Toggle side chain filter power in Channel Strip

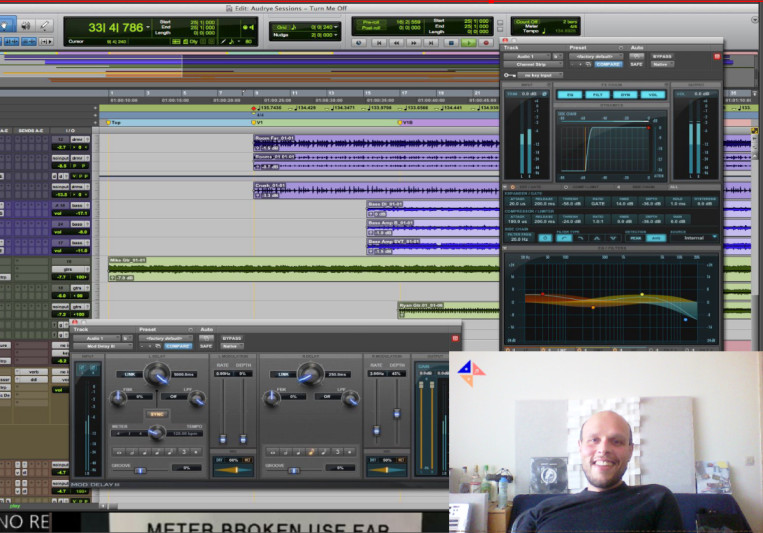[x=545, y=238]
